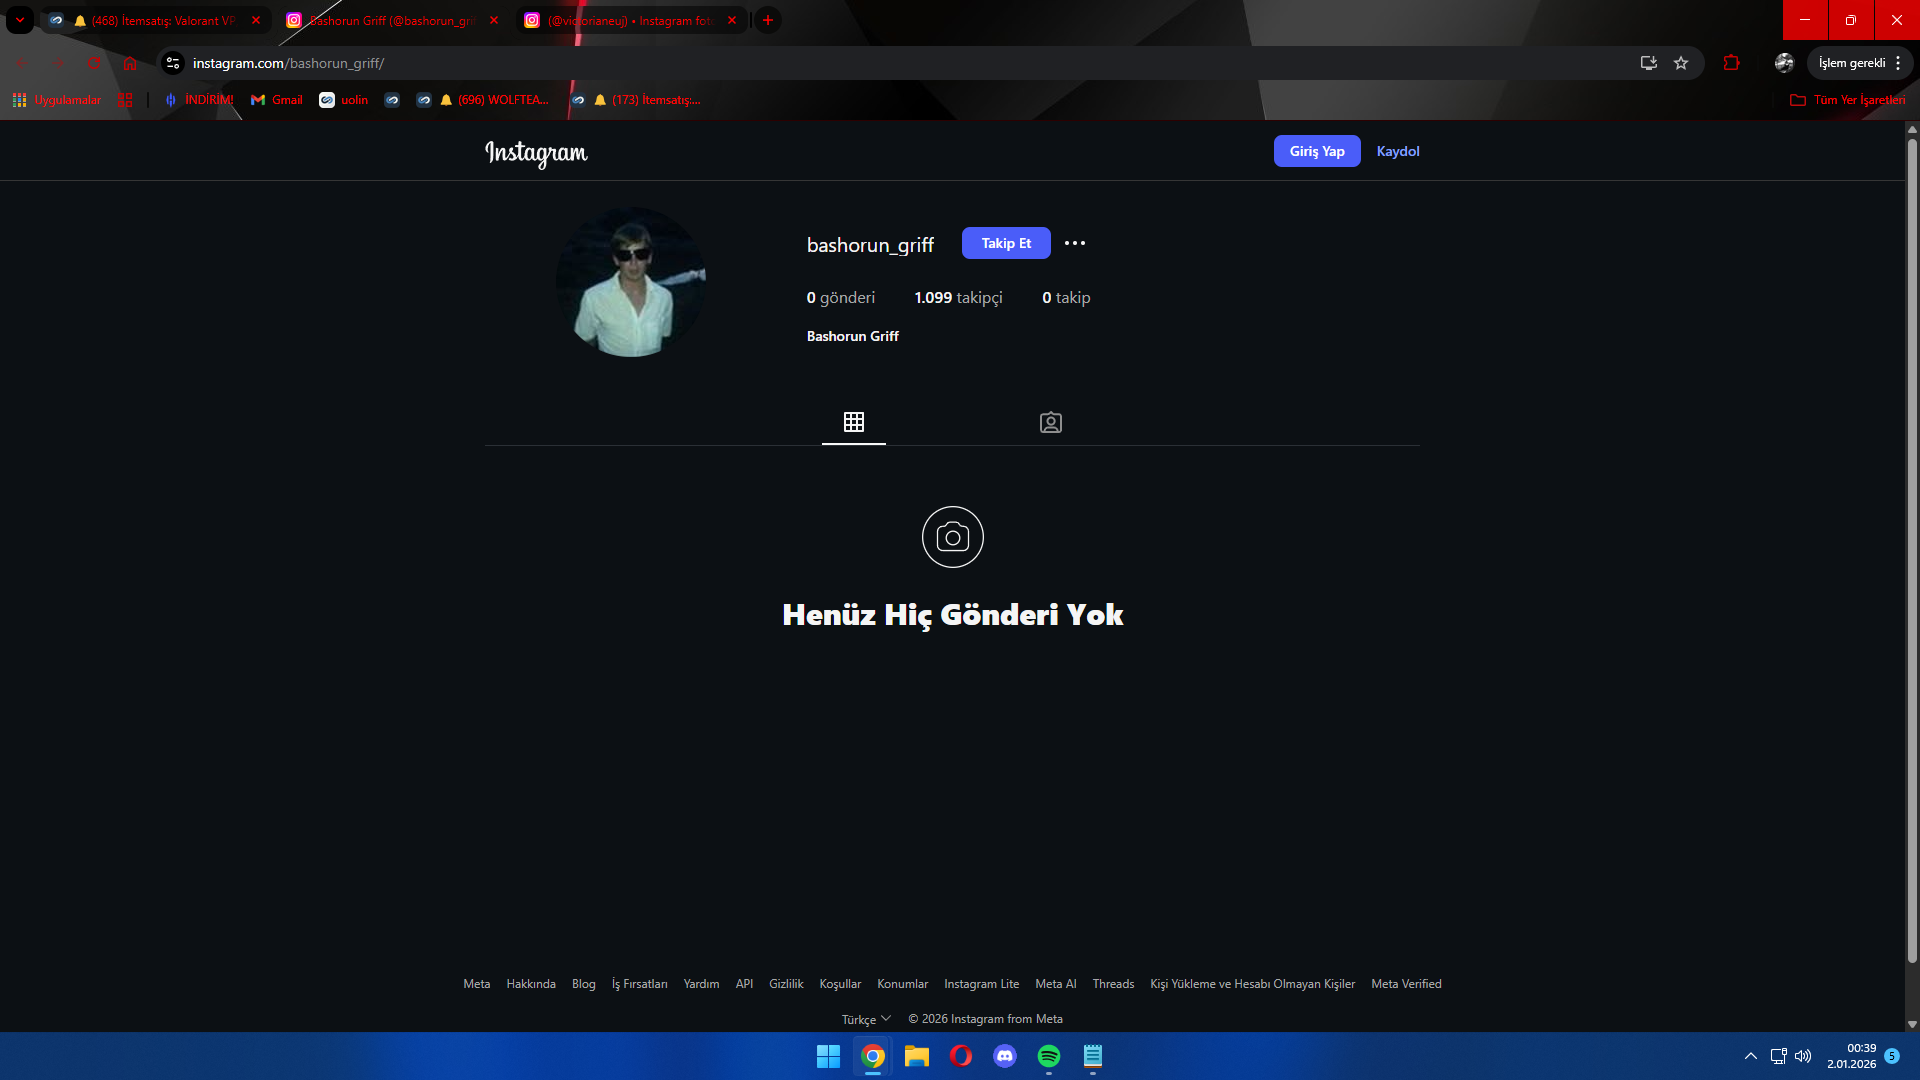
Task: Open the Kaydol sign-up link
Action: click(x=1398, y=151)
